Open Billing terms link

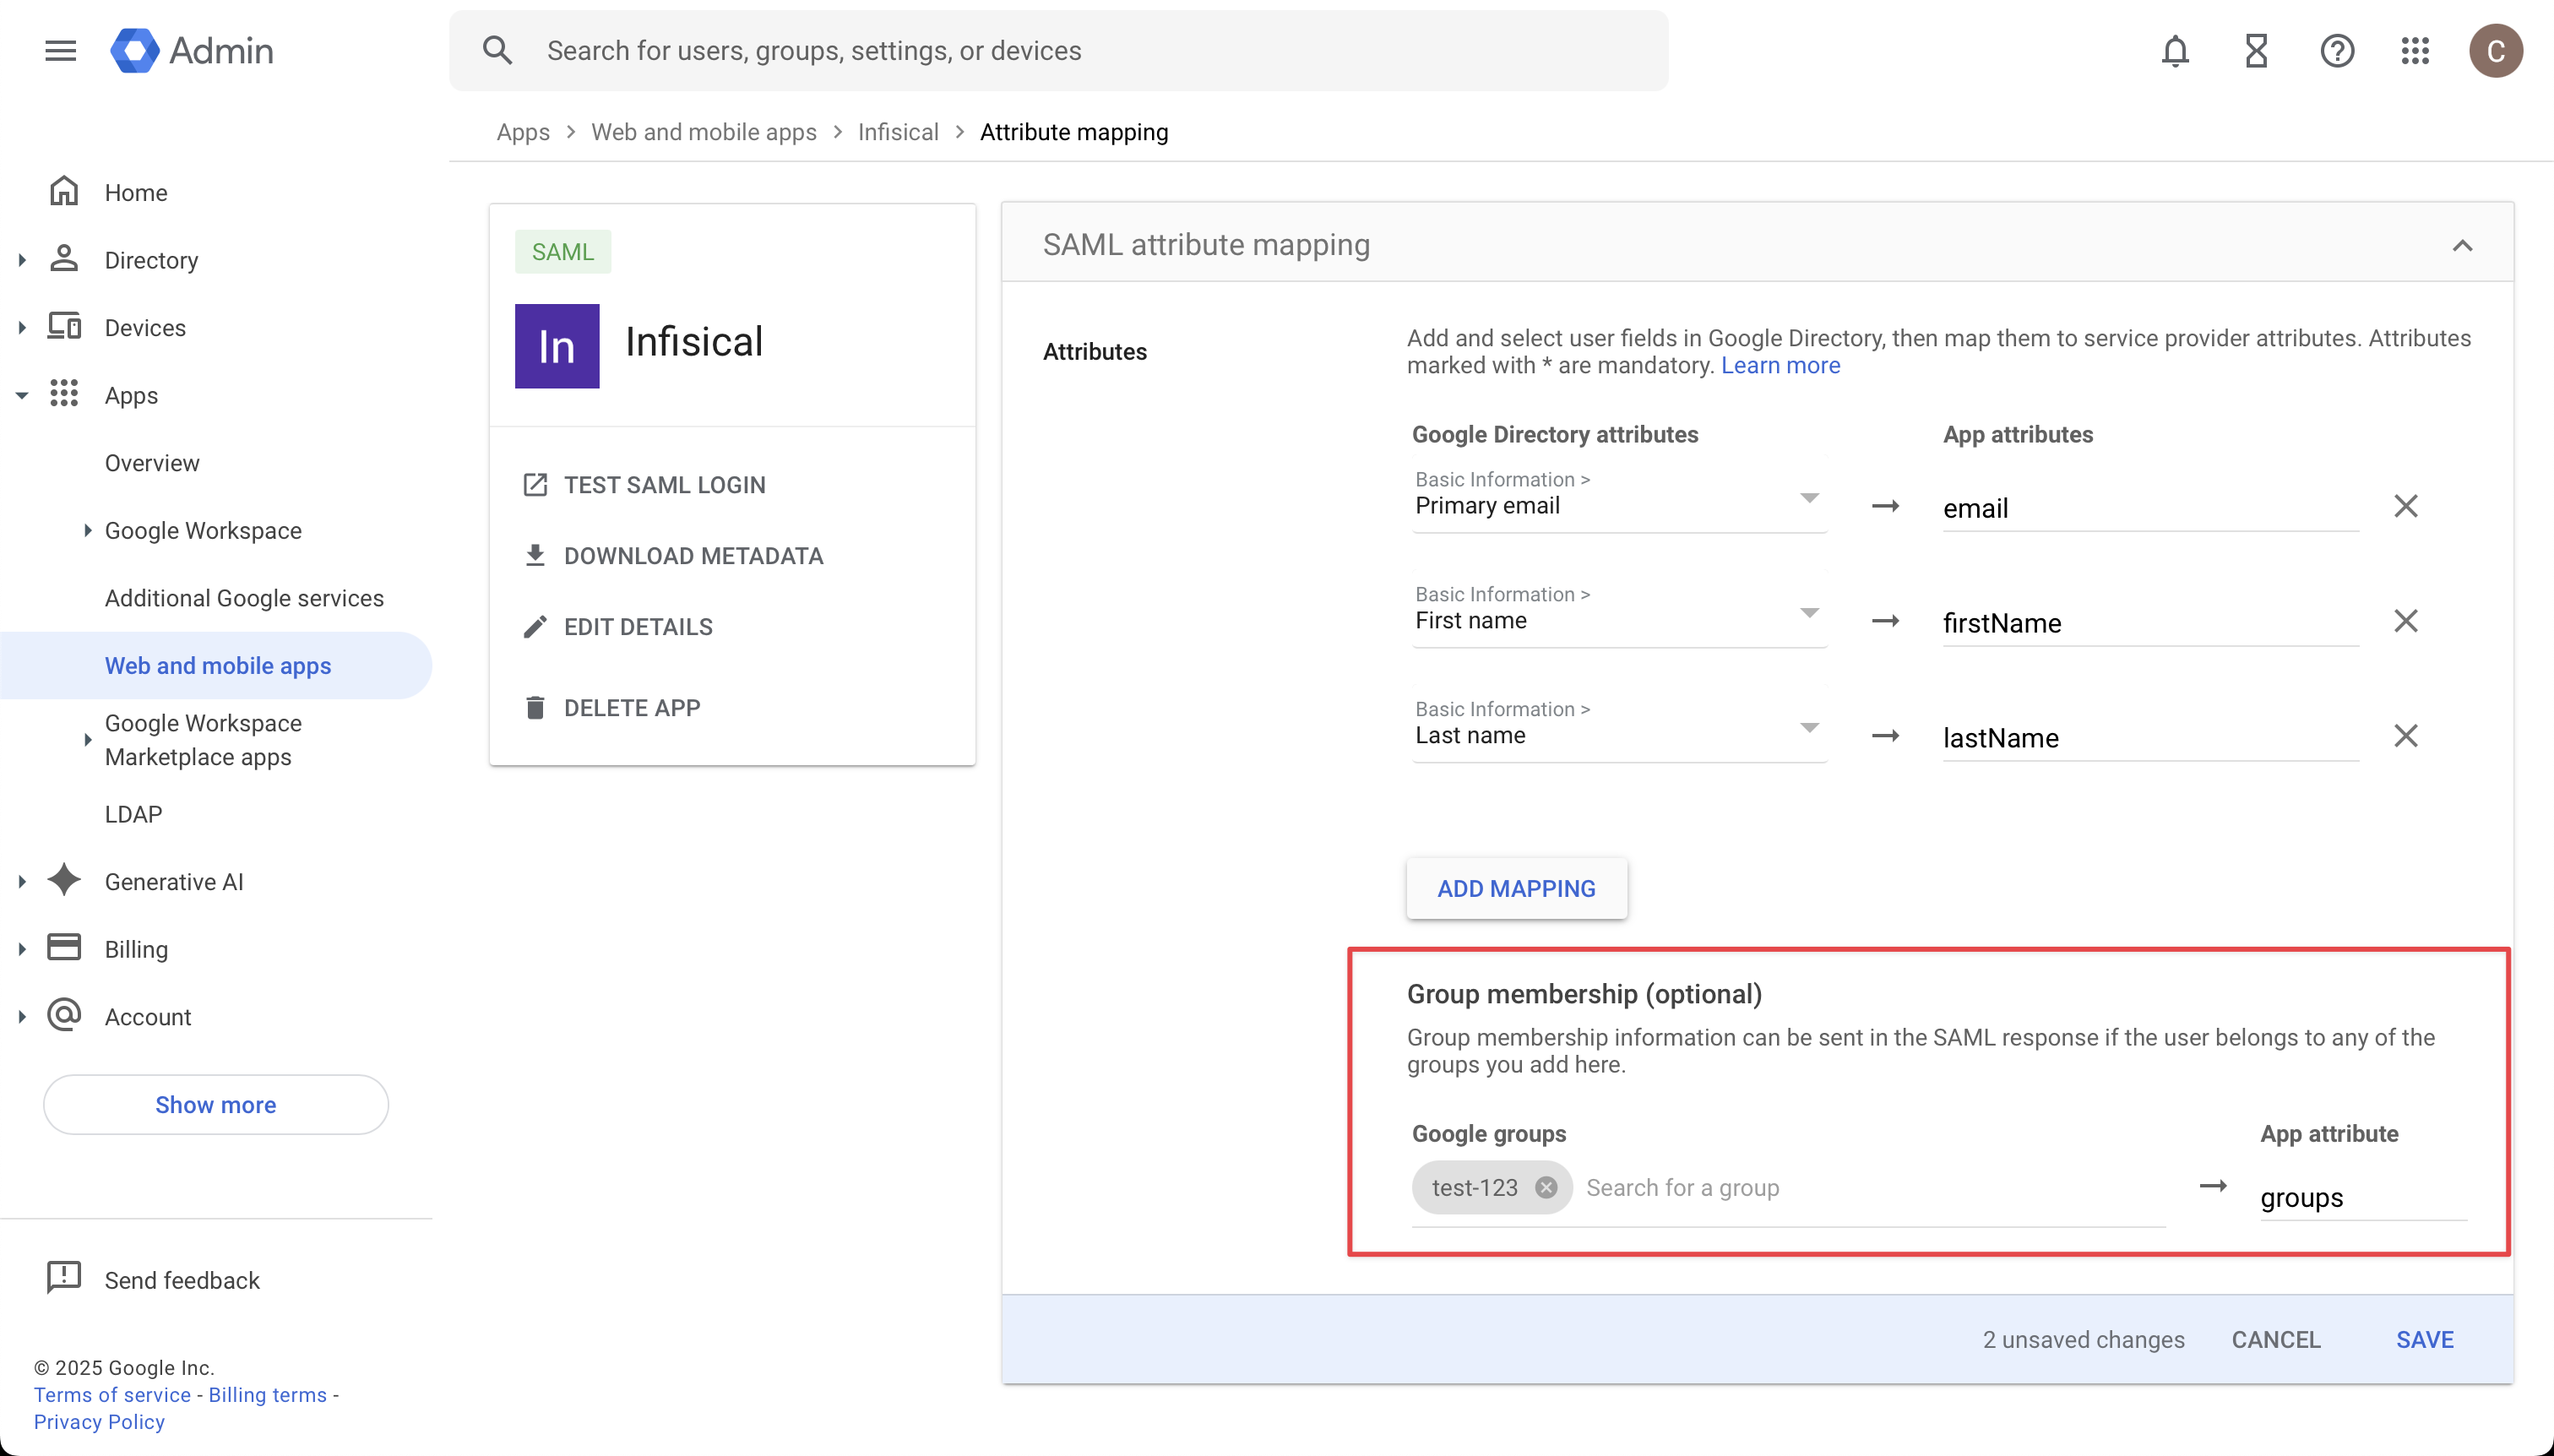tap(267, 1394)
